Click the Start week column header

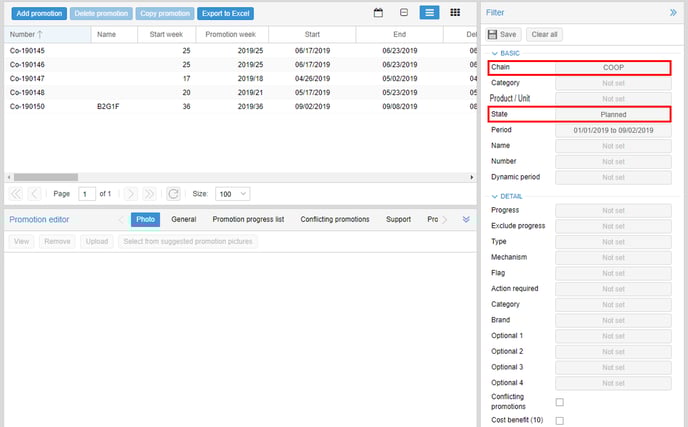pyautogui.click(x=166, y=34)
